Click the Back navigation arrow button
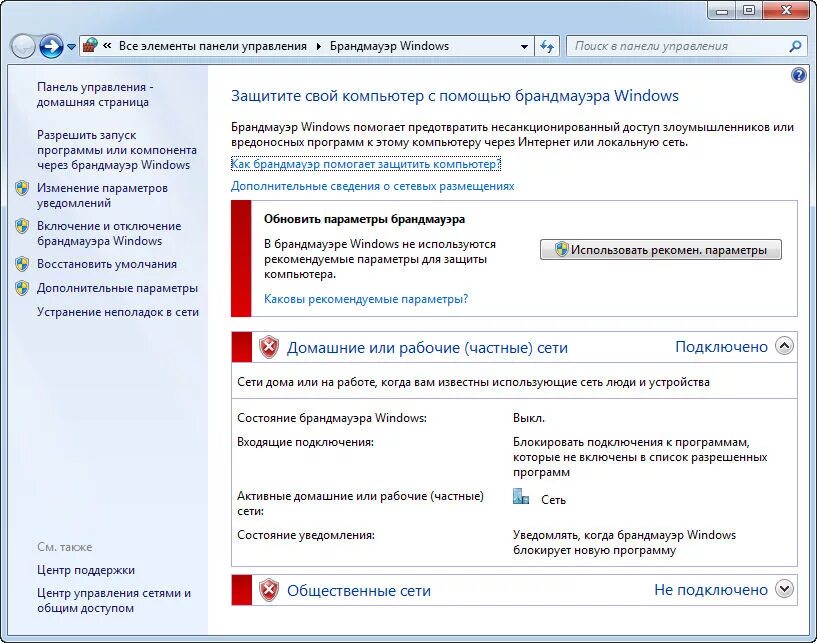The height and width of the screenshot is (643, 817). 22,46
